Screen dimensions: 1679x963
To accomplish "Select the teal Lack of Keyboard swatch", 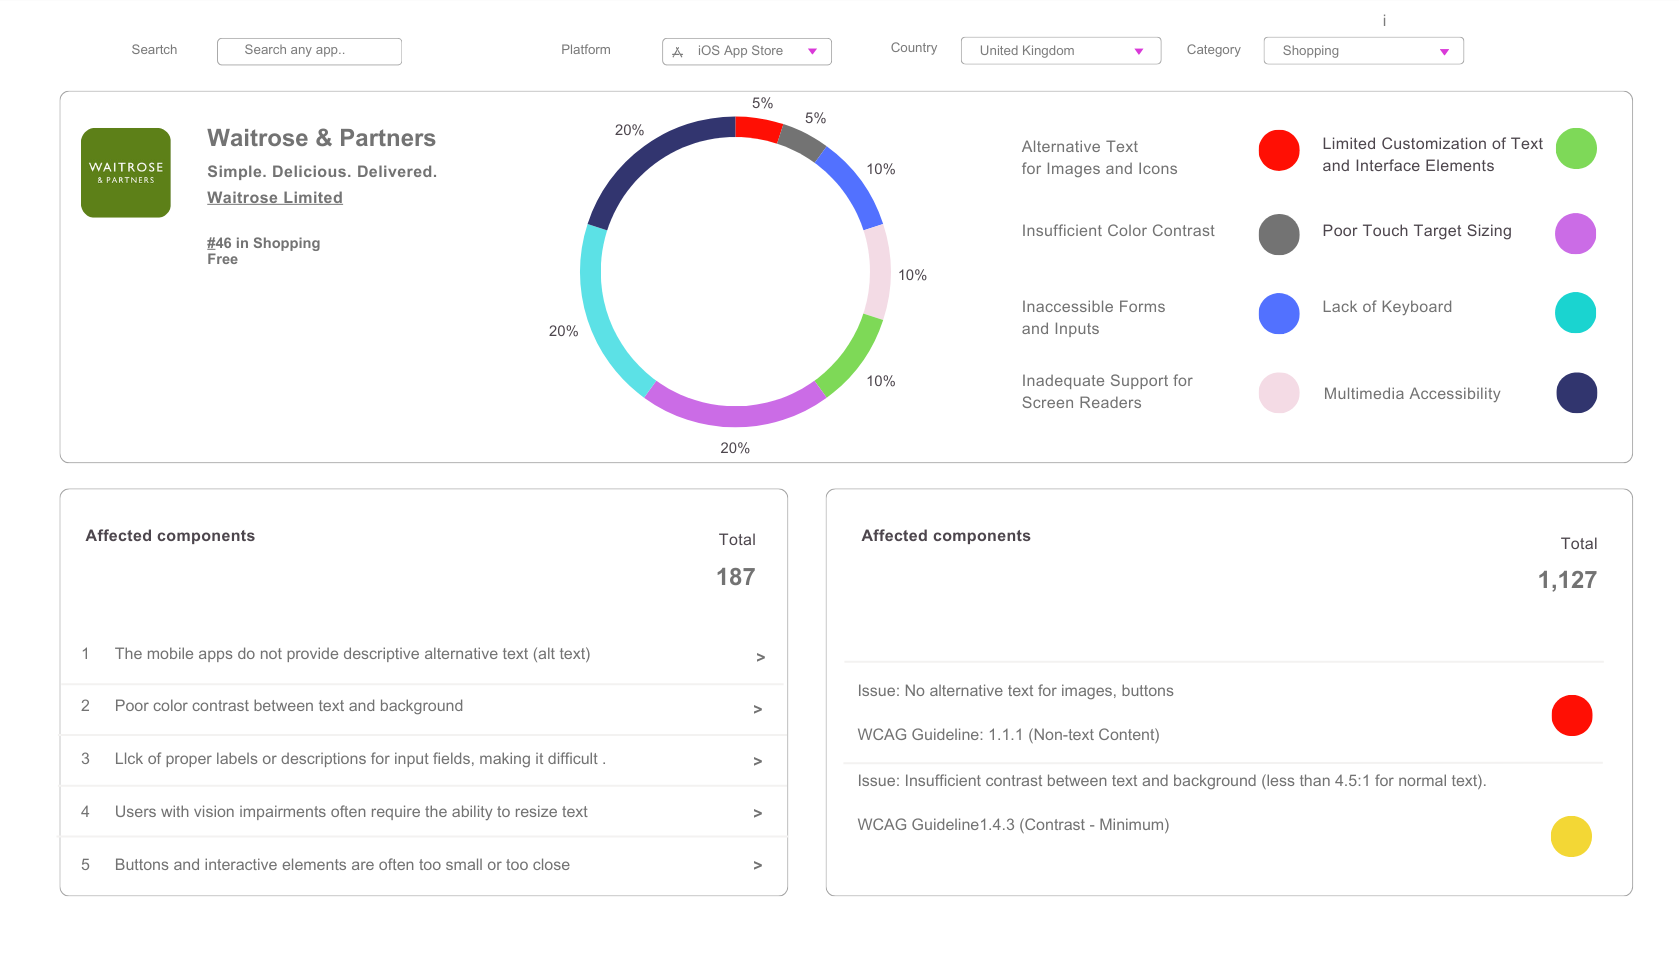I will point(1575,313).
